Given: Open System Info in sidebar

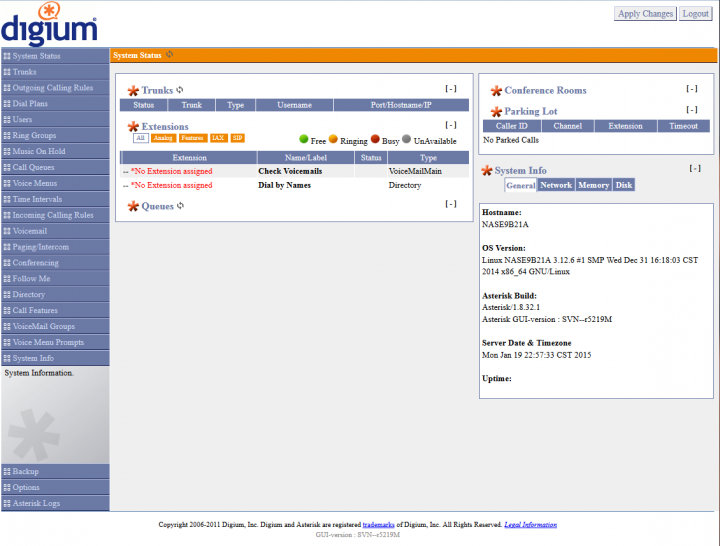Looking at the screenshot, I should pyautogui.click(x=55, y=358).
